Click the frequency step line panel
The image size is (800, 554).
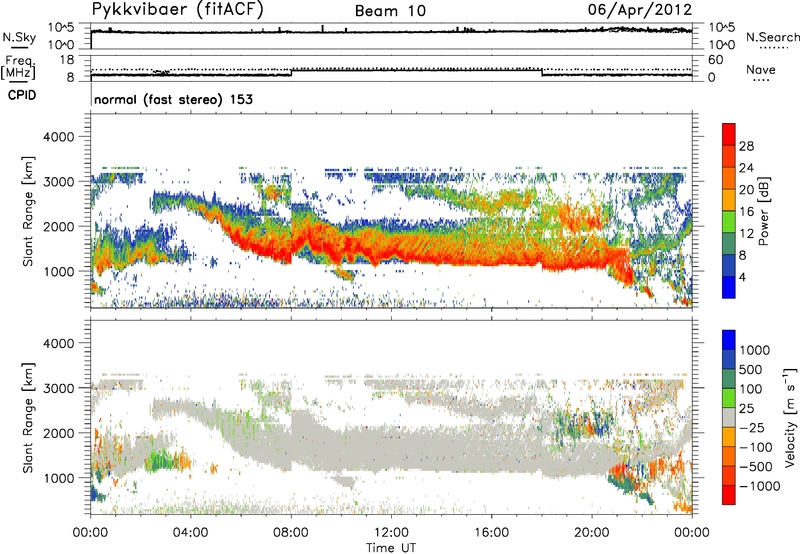click(x=391, y=68)
